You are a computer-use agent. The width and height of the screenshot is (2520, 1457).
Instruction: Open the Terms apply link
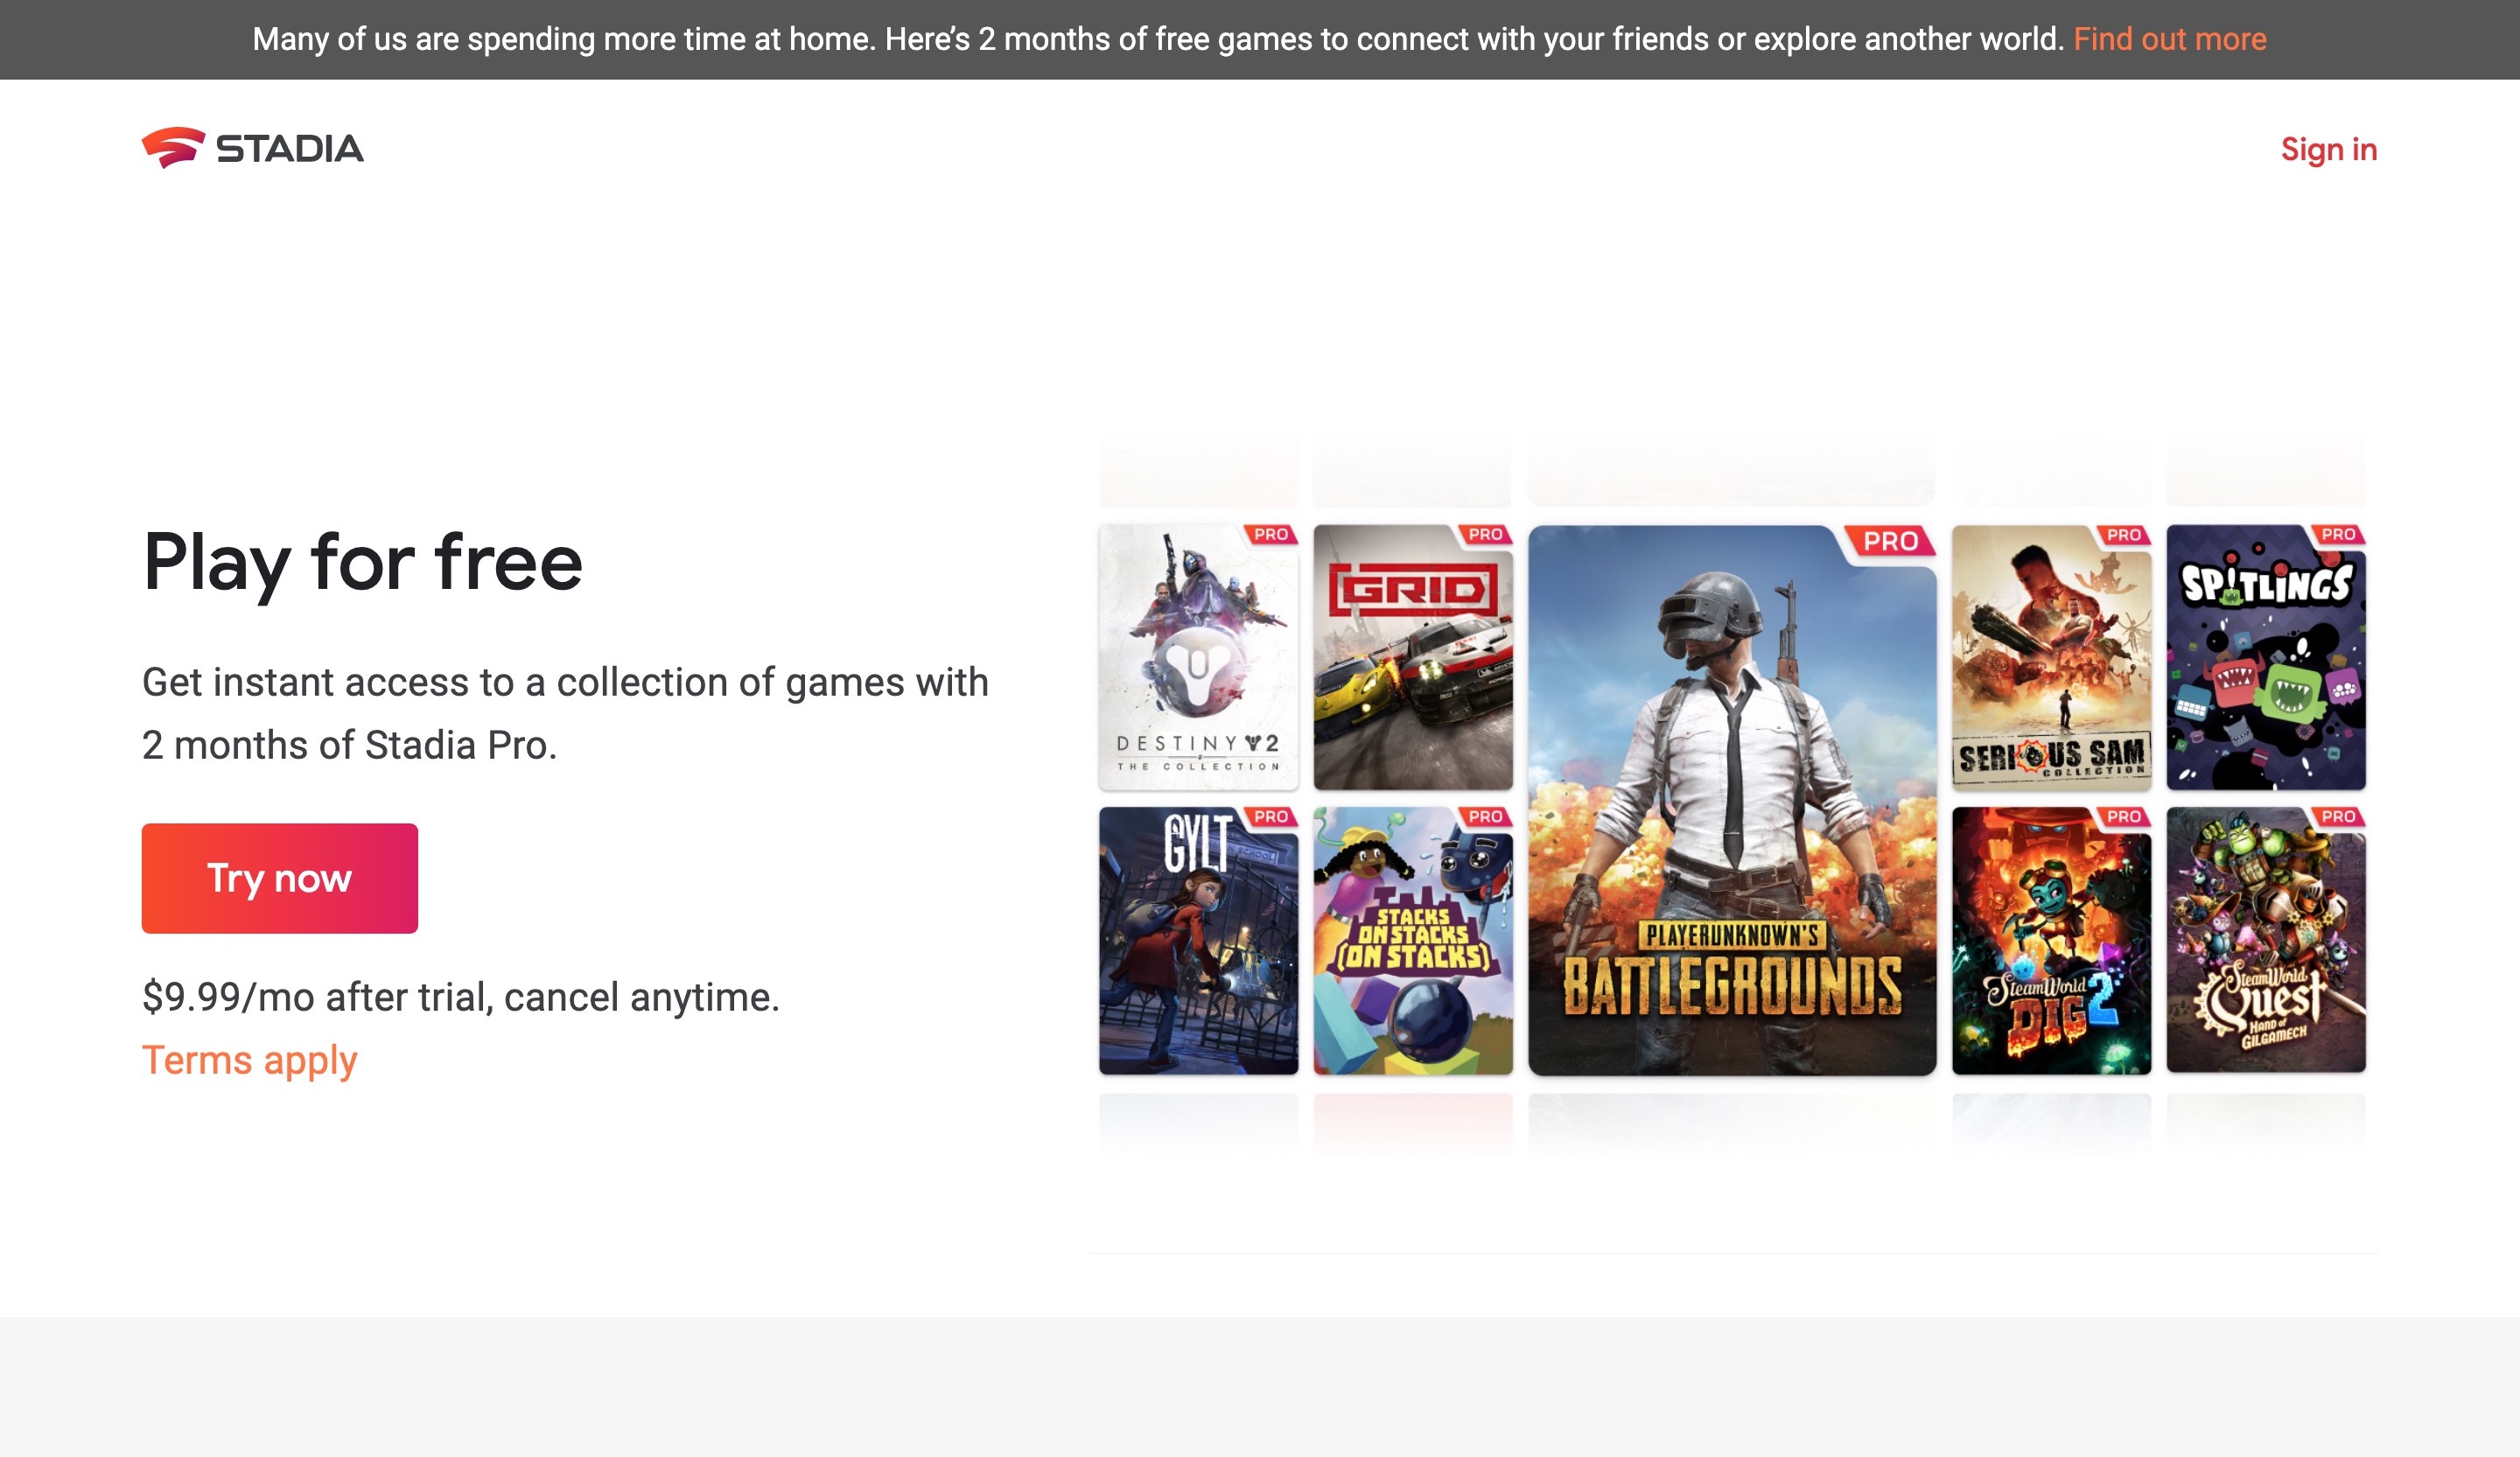click(x=249, y=1060)
